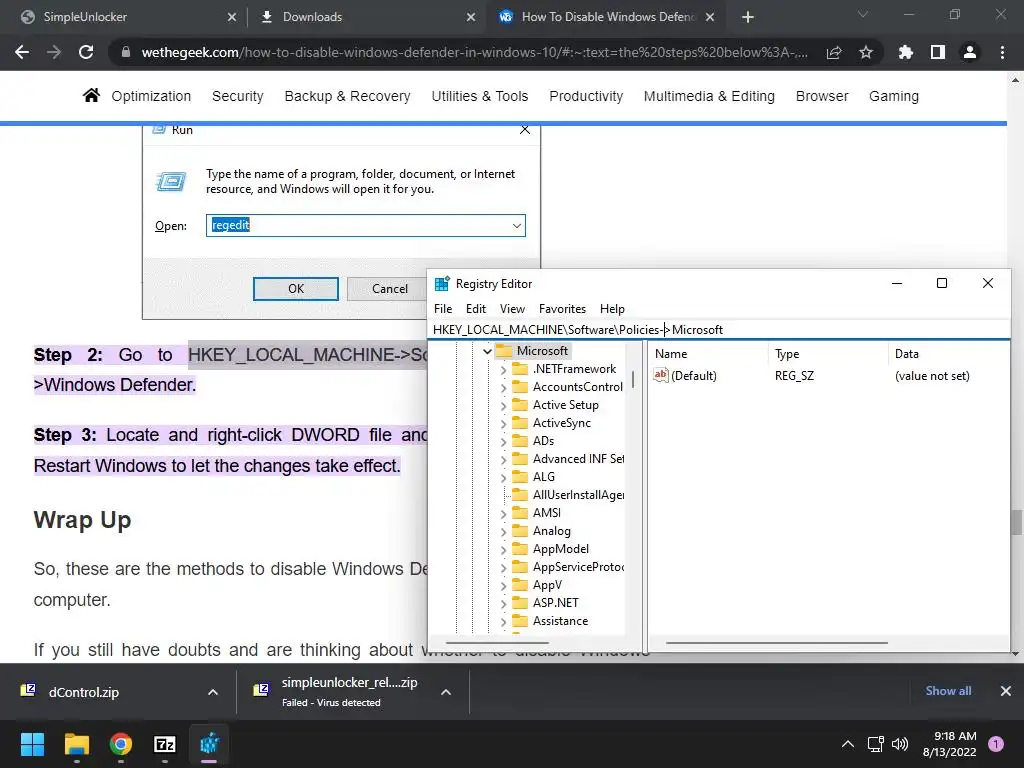The height and width of the screenshot is (768, 1024).
Task: Open the Chrome extensions puzzle icon
Action: click(906, 52)
